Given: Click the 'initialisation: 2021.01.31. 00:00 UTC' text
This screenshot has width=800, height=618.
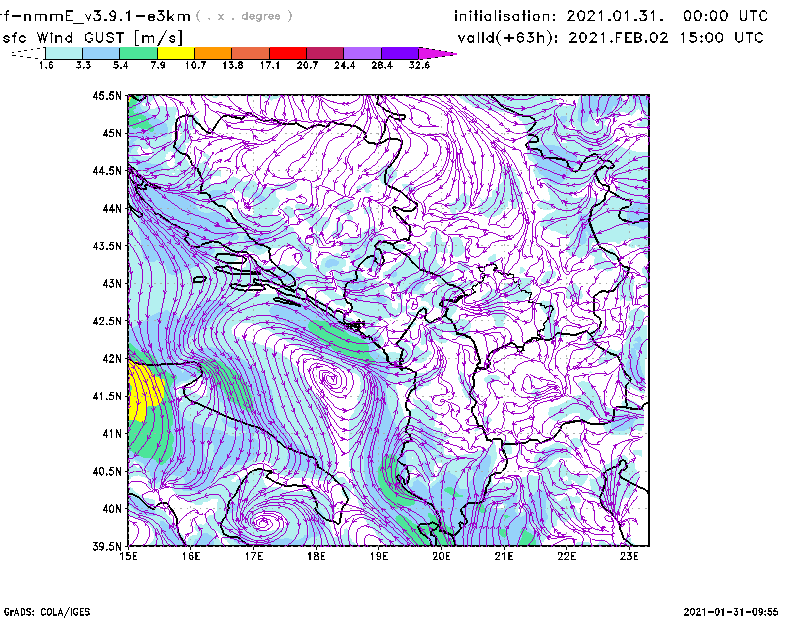Looking at the screenshot, I should tap(611, 16).
